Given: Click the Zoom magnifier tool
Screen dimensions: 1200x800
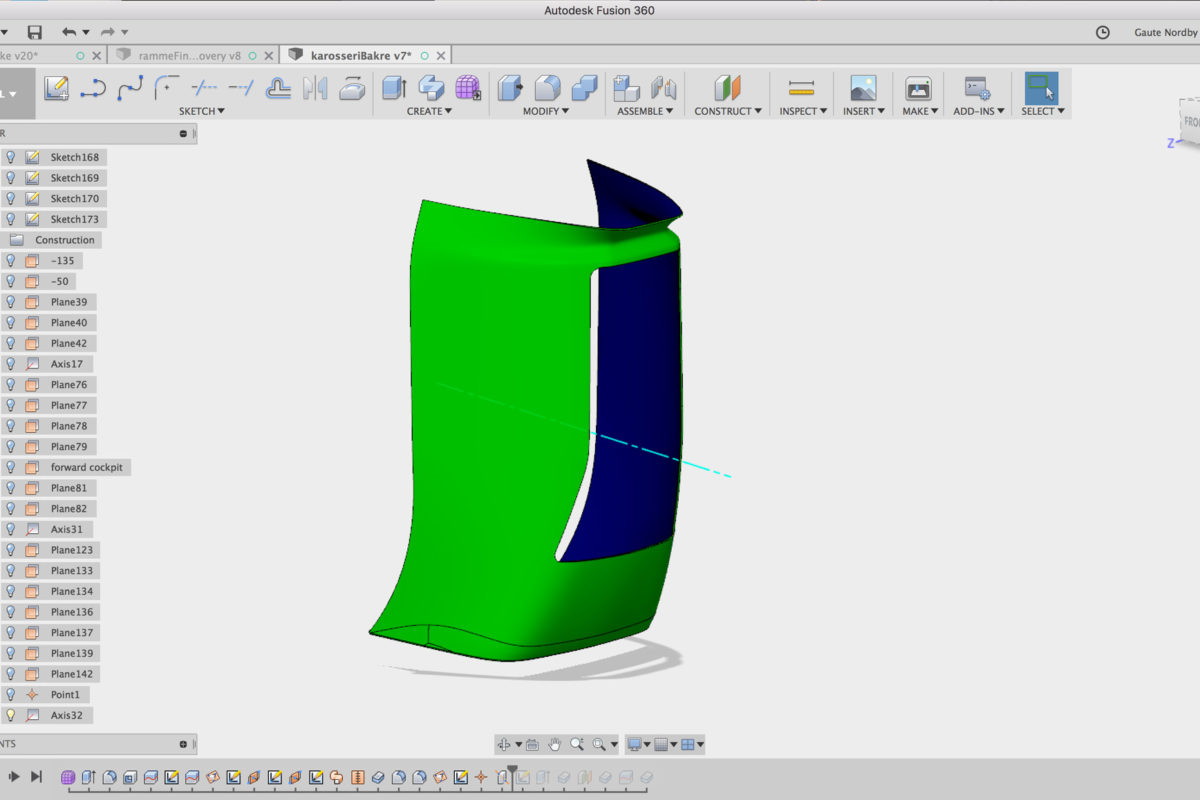Looking at the screenshot, I should pyautogui.click(x=577, y=744).
